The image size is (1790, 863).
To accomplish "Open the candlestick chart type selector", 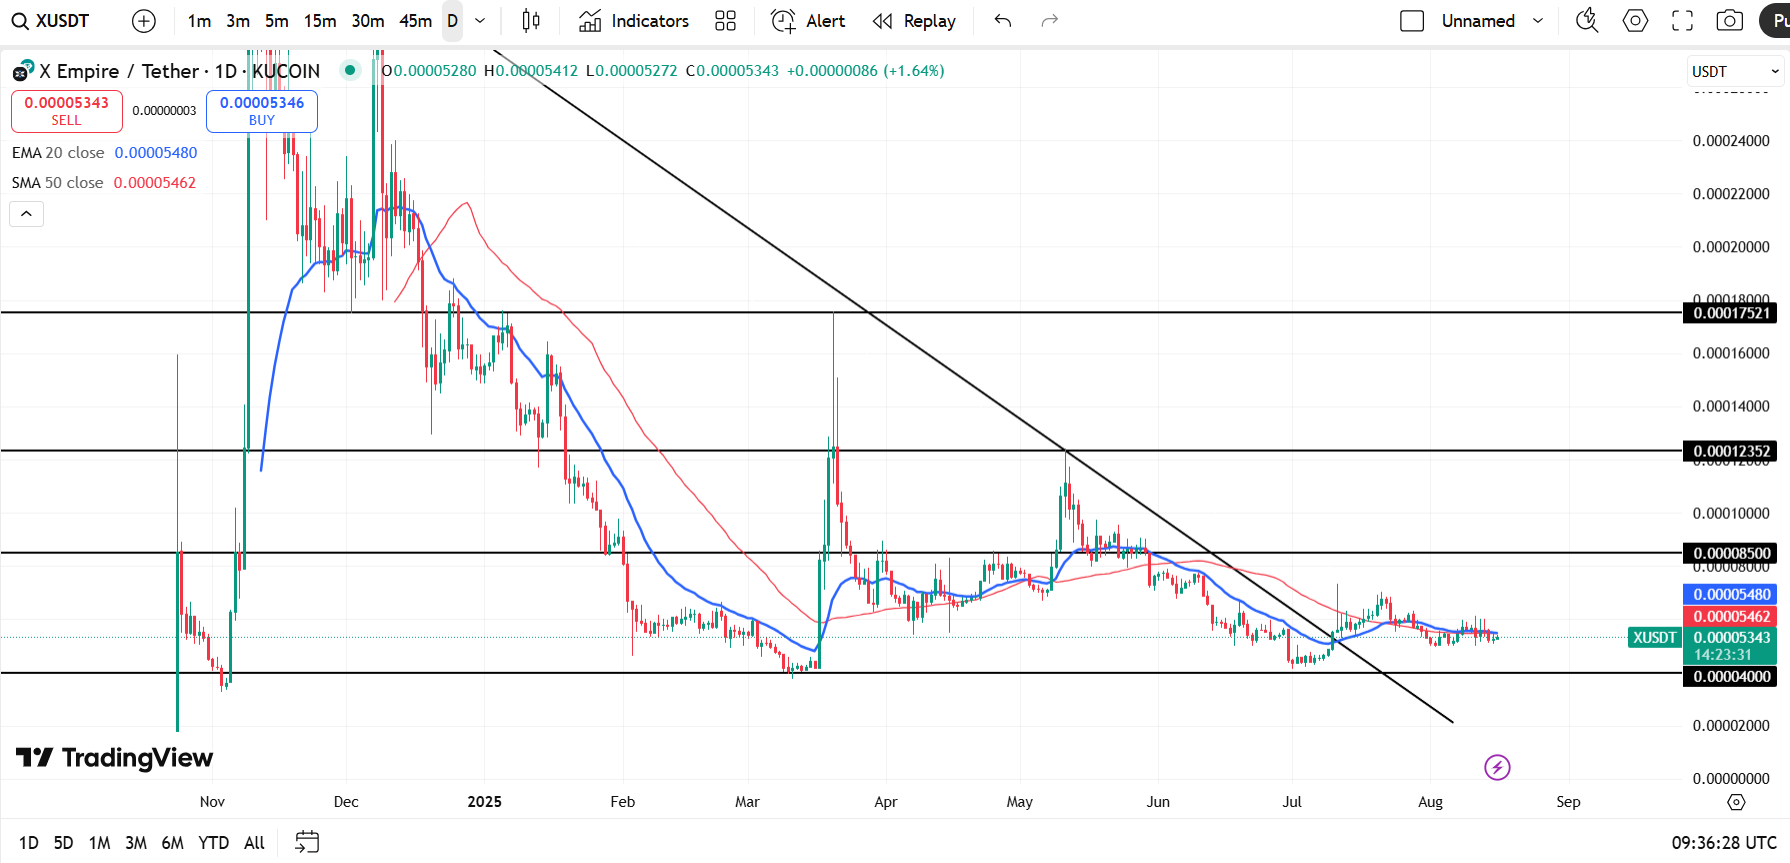I will coord(531,21).
